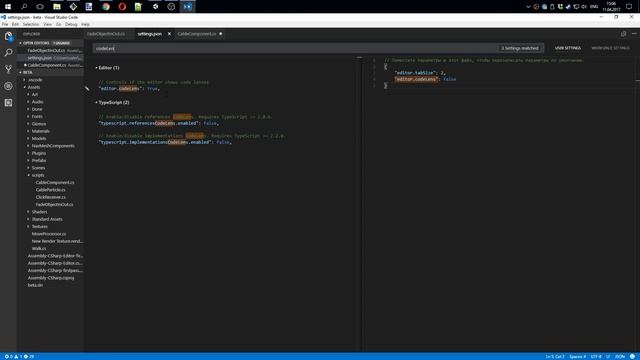
Task: Open the Extensions view in activity bar
Action: 8,103
